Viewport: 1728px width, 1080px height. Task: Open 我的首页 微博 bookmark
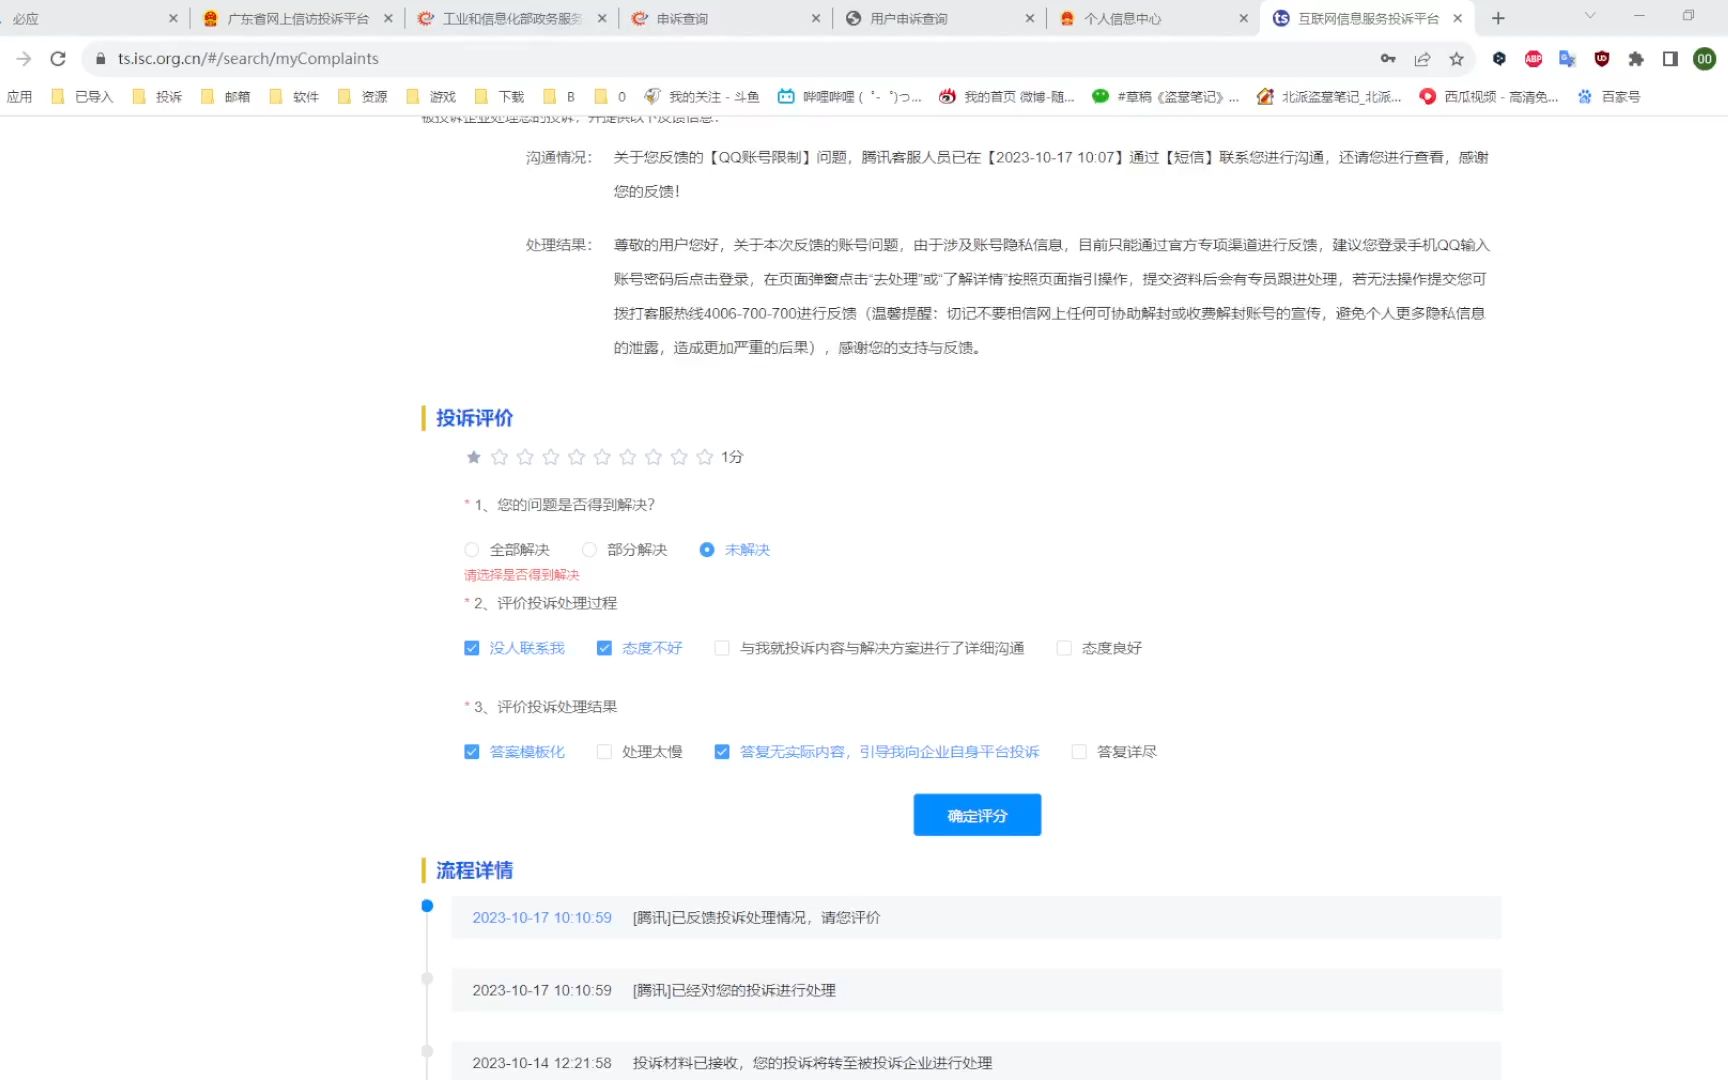point(1007,97)
